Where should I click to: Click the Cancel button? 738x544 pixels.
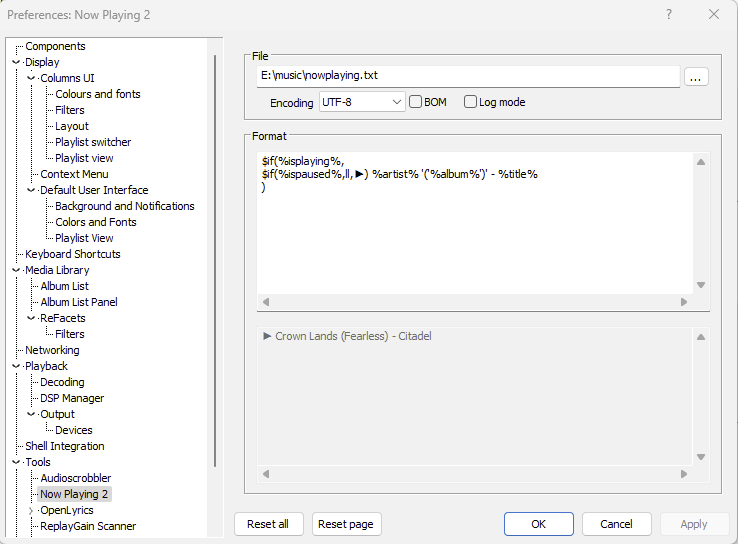(617, 524)
